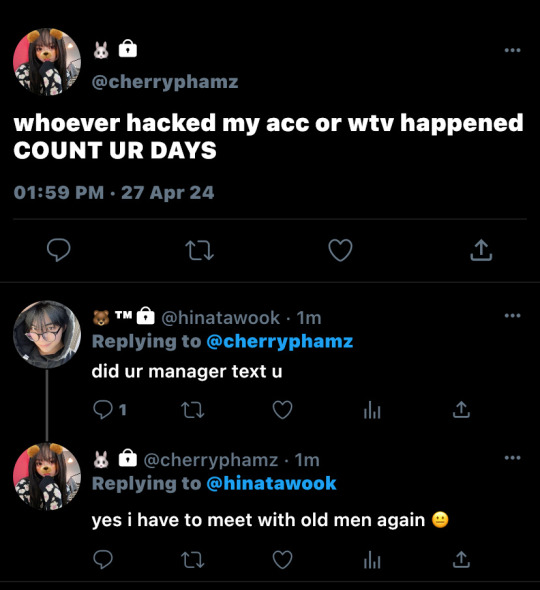The width and height of the screenshot is (540, 590).
Task: Like hinatawook's reply
Action: point(282,410)
